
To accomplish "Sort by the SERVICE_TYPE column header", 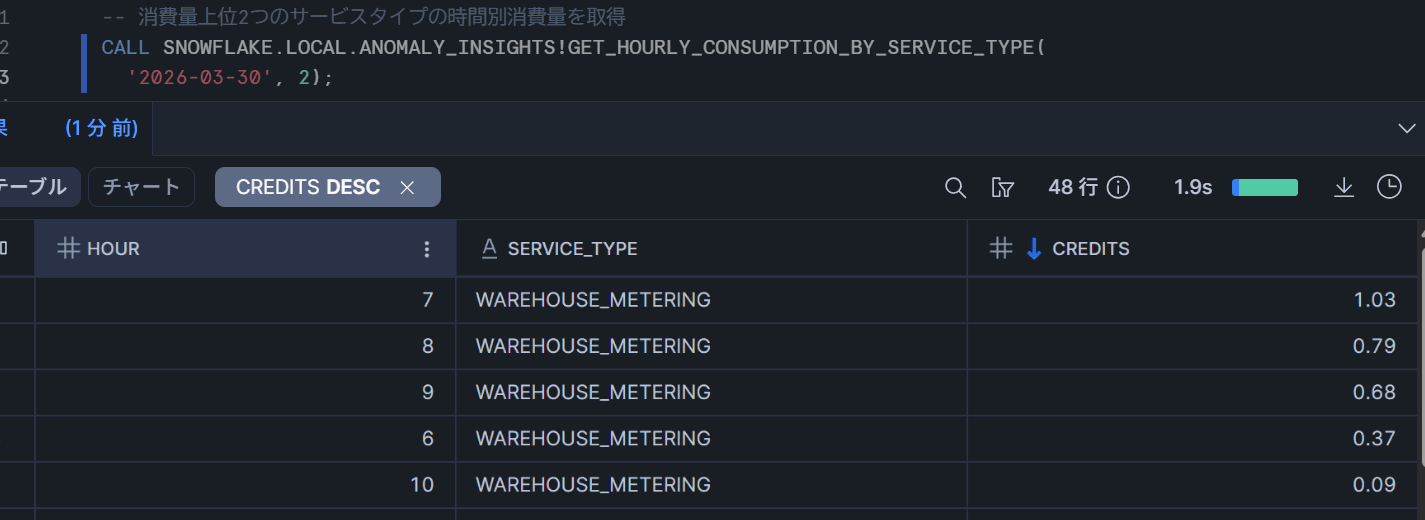I will click(x=572, y=249).
